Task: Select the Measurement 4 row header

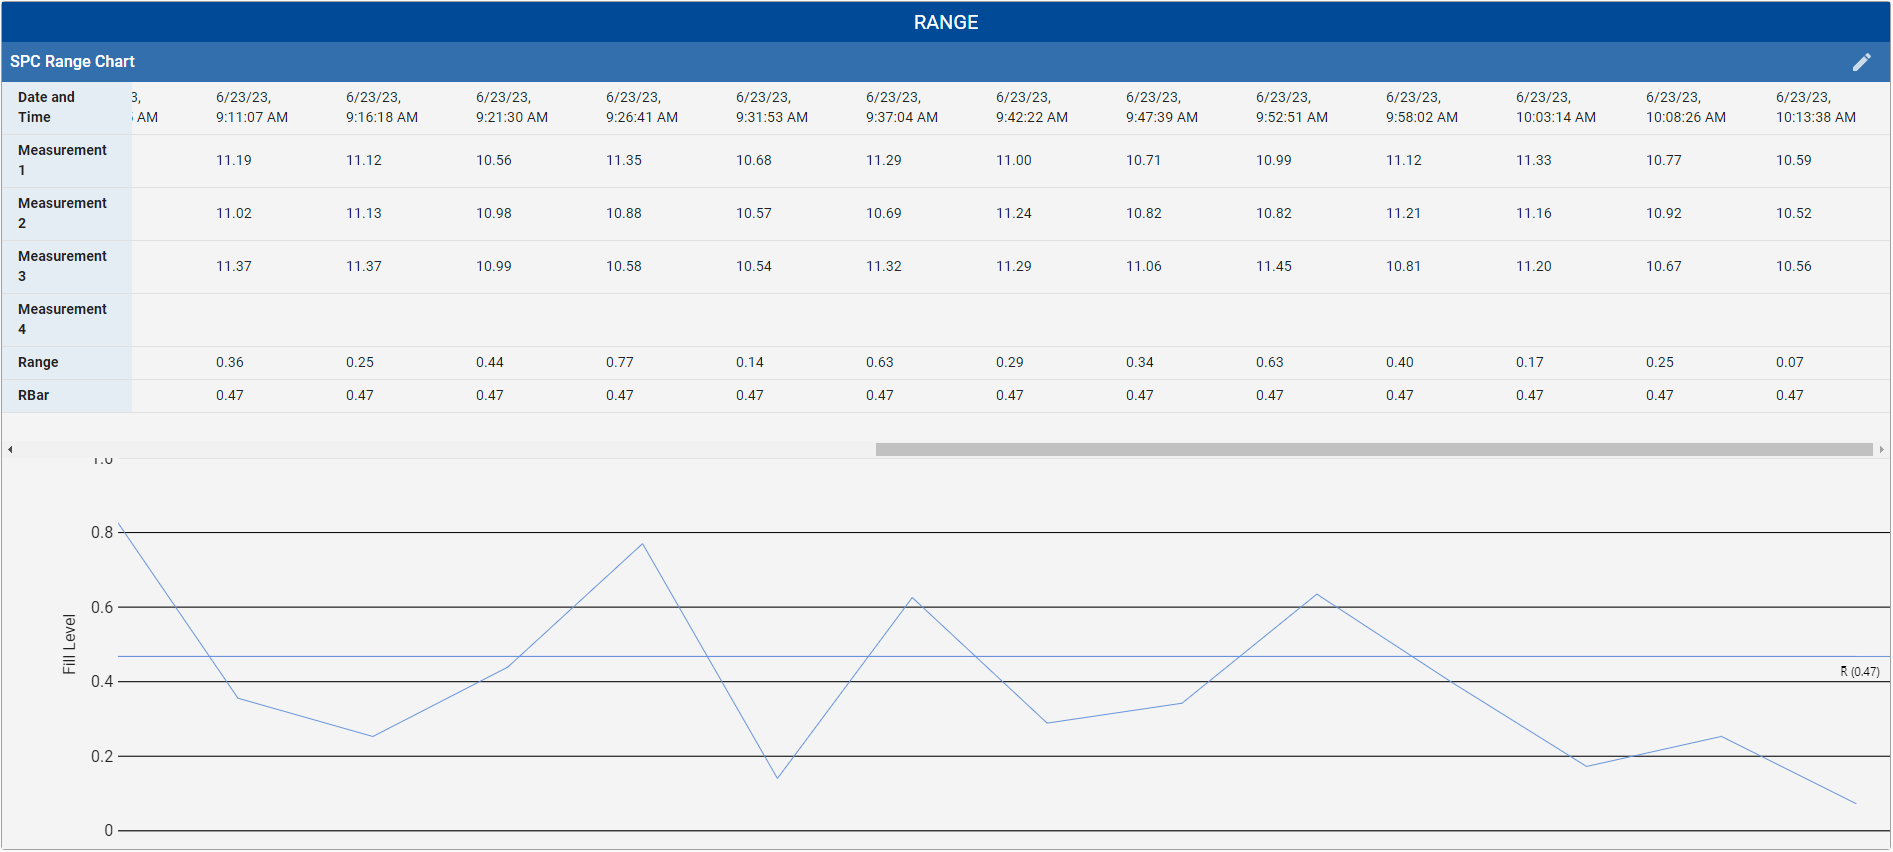Action: click(62, 319)
